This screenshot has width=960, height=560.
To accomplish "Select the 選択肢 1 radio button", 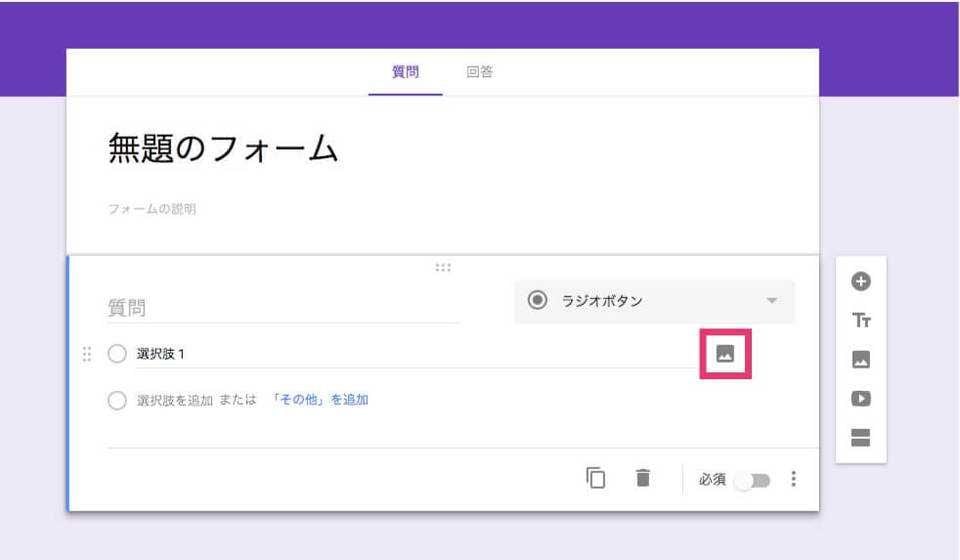I will 117,354.
